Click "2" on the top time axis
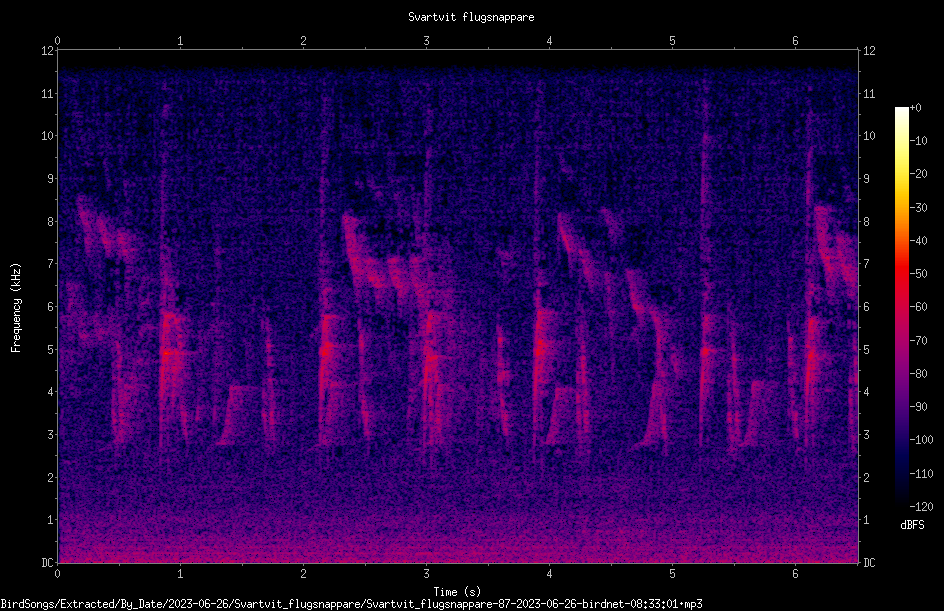The image size is (944, 611). pos(303,41)
